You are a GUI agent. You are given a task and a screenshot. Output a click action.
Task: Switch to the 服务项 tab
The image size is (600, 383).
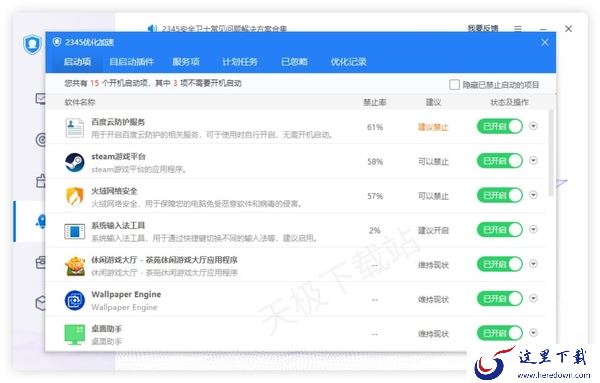click(186, 62)
